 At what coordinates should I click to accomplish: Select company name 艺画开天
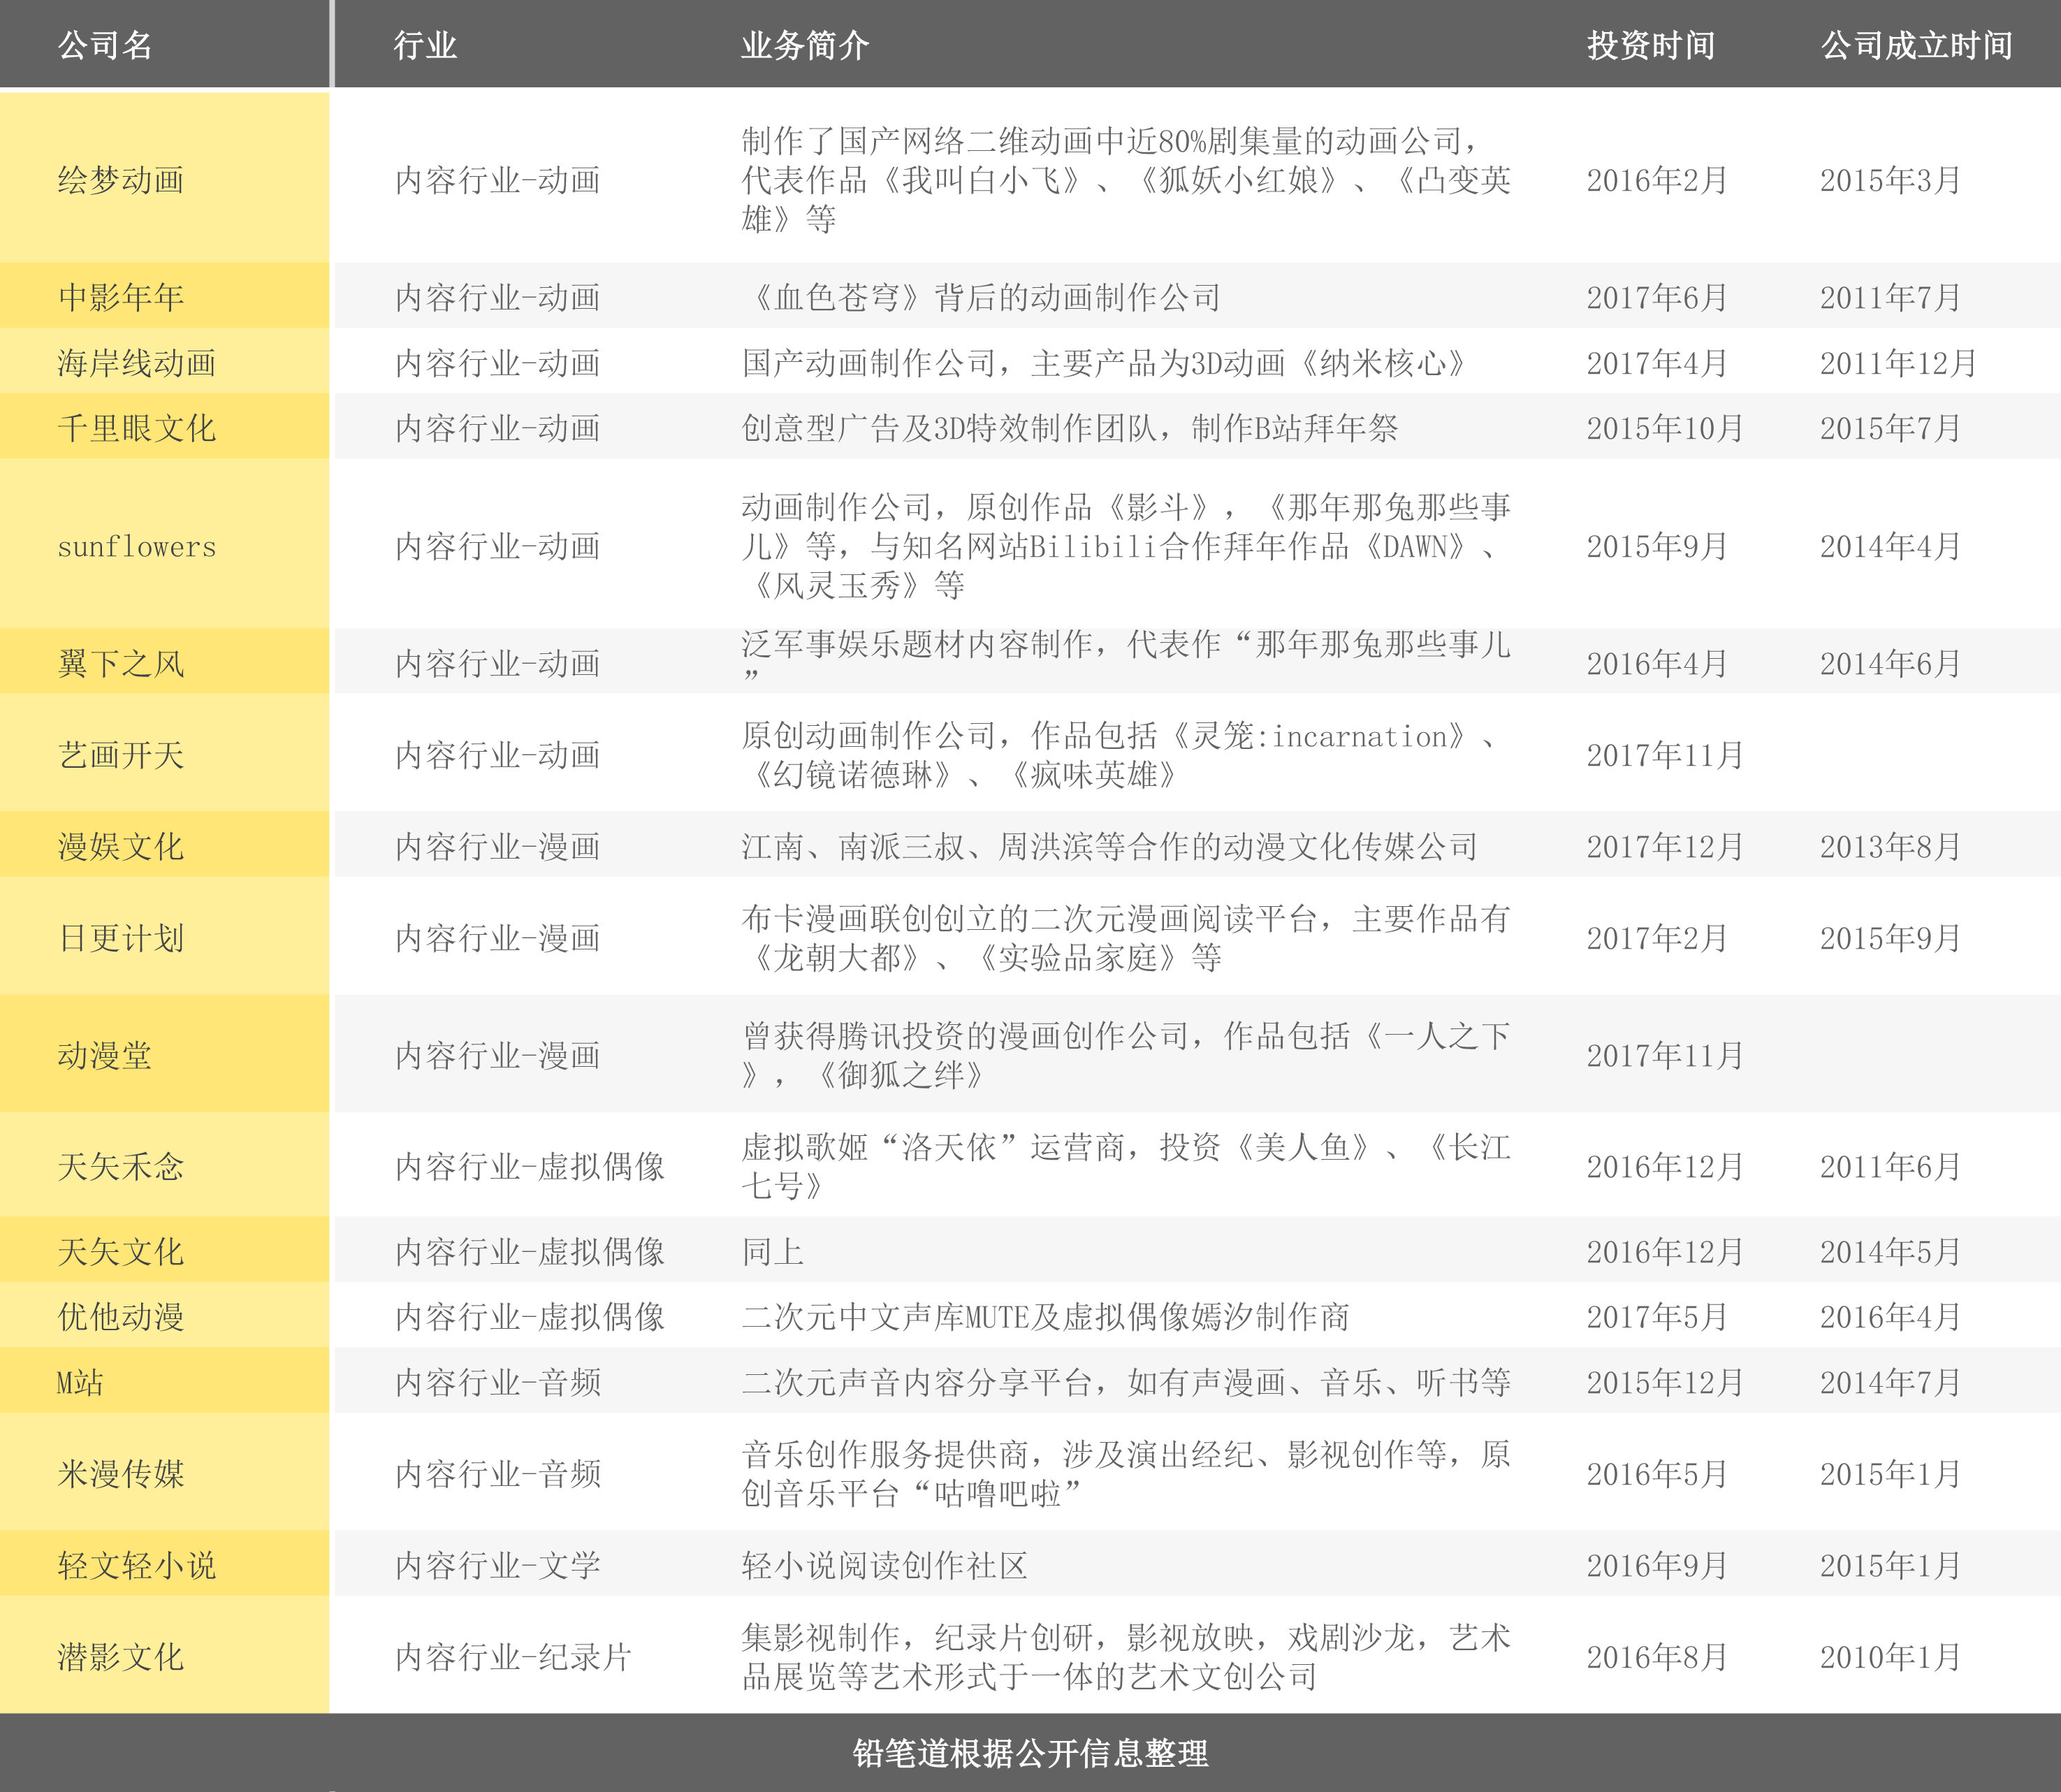[121, 755]
